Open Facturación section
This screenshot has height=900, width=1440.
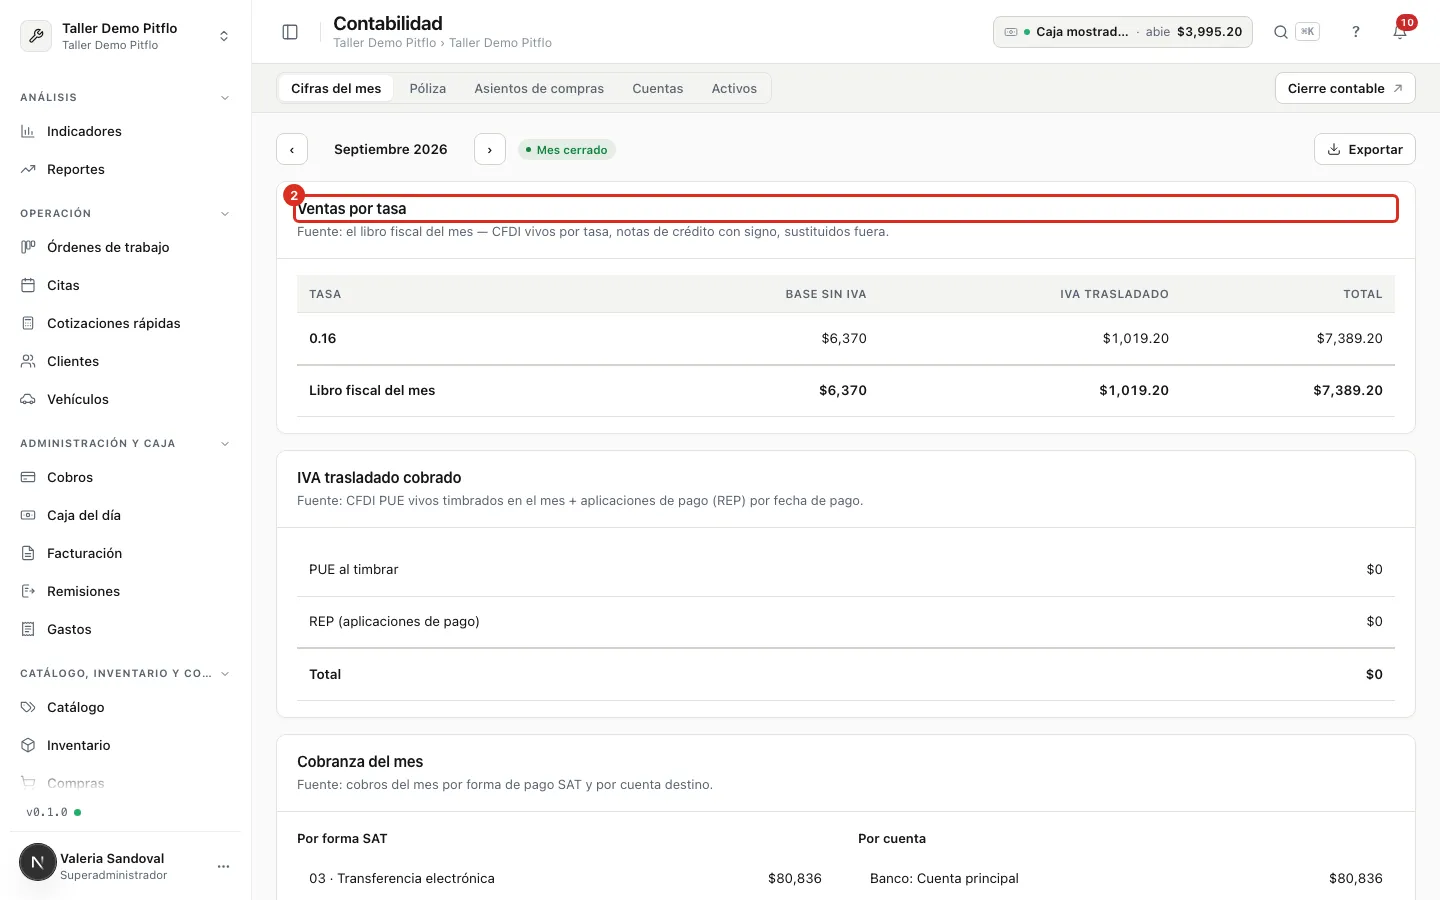point(125,553)
